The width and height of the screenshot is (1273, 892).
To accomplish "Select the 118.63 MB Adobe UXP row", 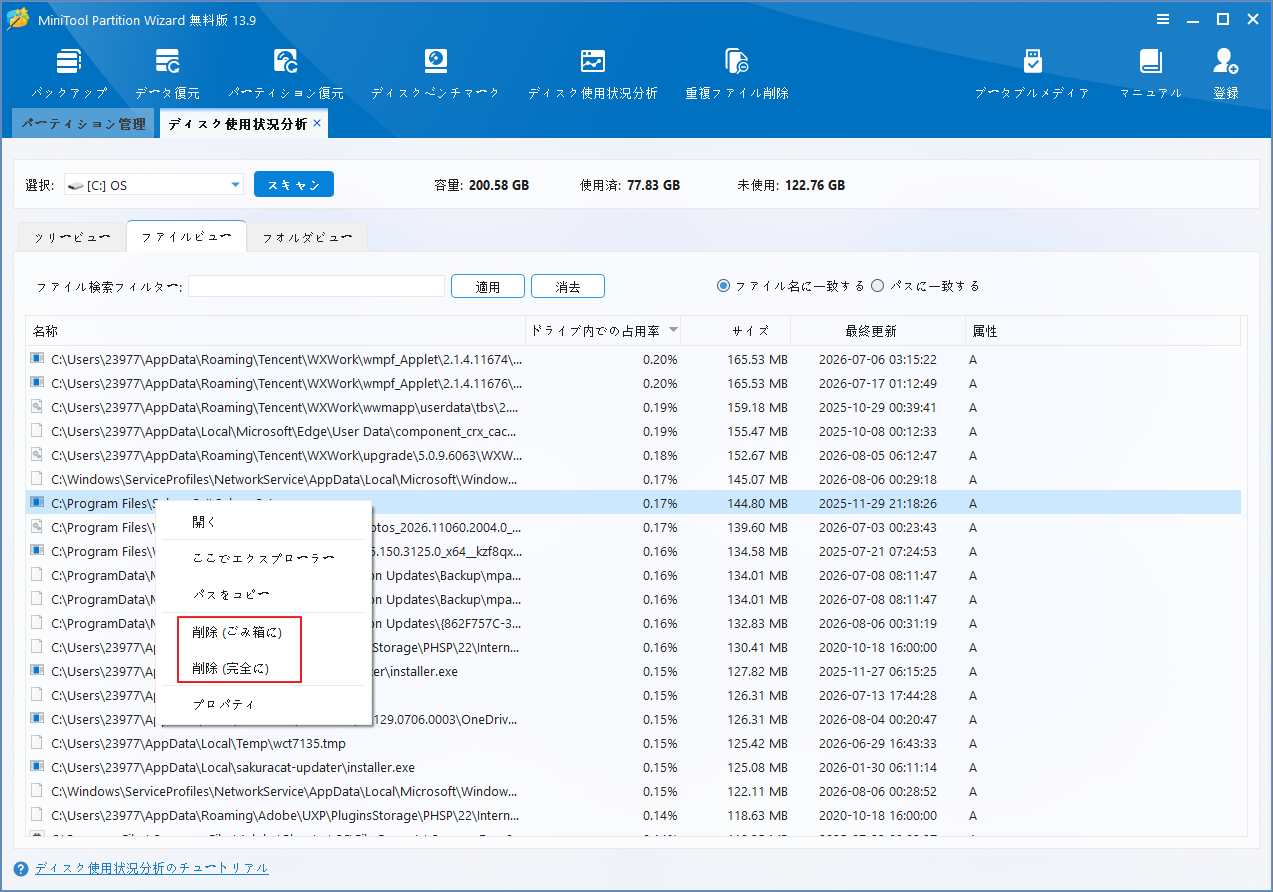I will tap(633, 815).
